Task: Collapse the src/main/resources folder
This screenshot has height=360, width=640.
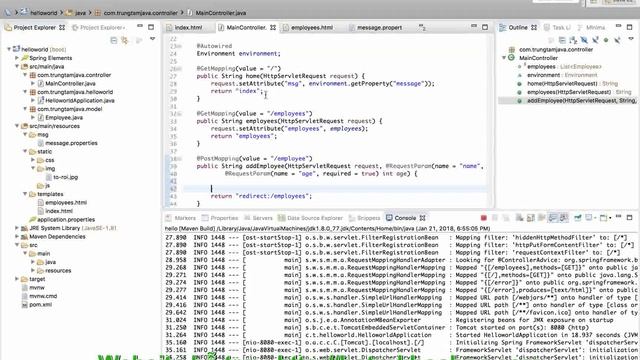Action: click(17, 126)
